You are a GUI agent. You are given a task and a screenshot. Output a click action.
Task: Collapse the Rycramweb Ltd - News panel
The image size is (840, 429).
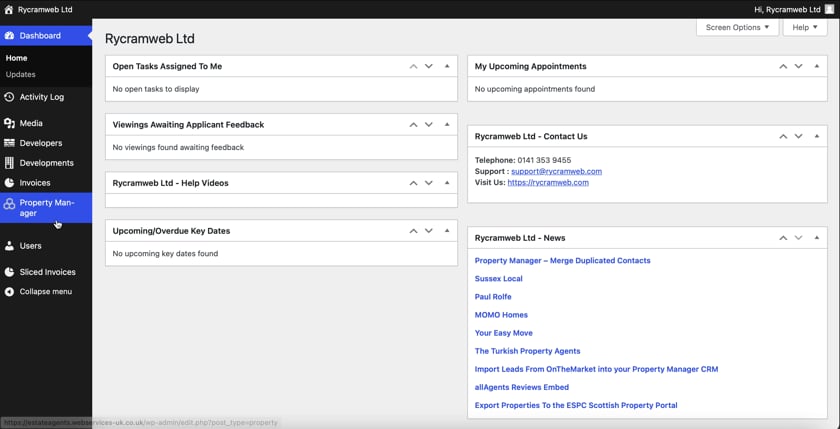817,238
